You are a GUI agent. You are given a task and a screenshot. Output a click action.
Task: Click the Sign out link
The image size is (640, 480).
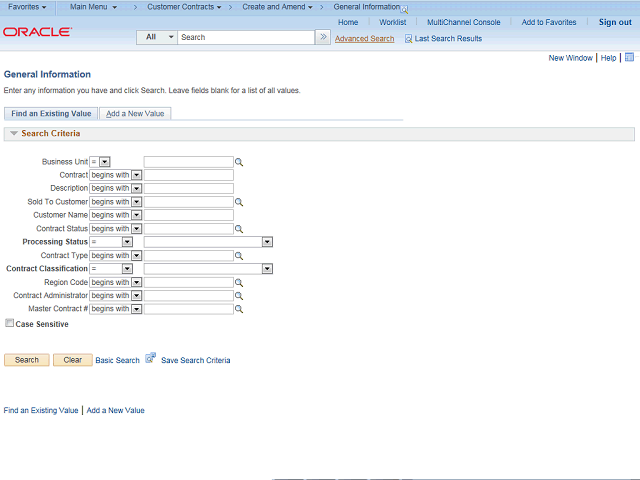click(x=615, y=22)
